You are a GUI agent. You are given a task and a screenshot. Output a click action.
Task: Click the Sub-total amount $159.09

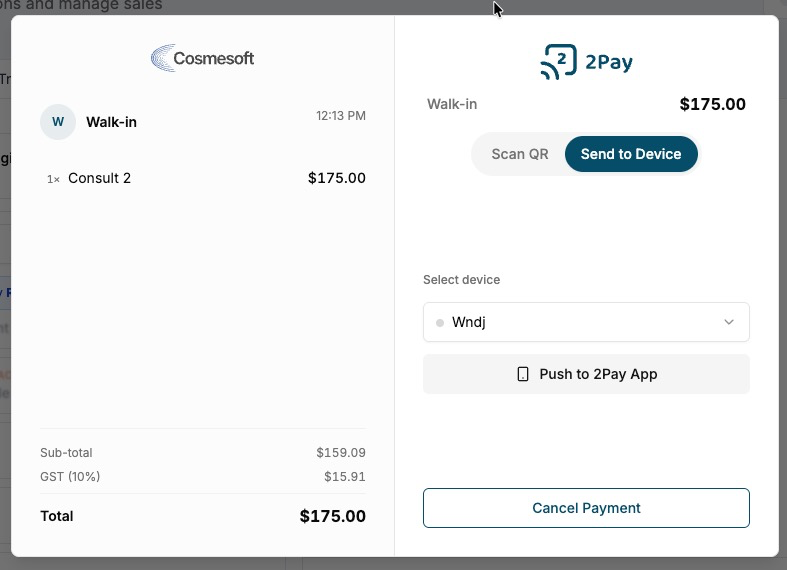(x=341, y=453)
